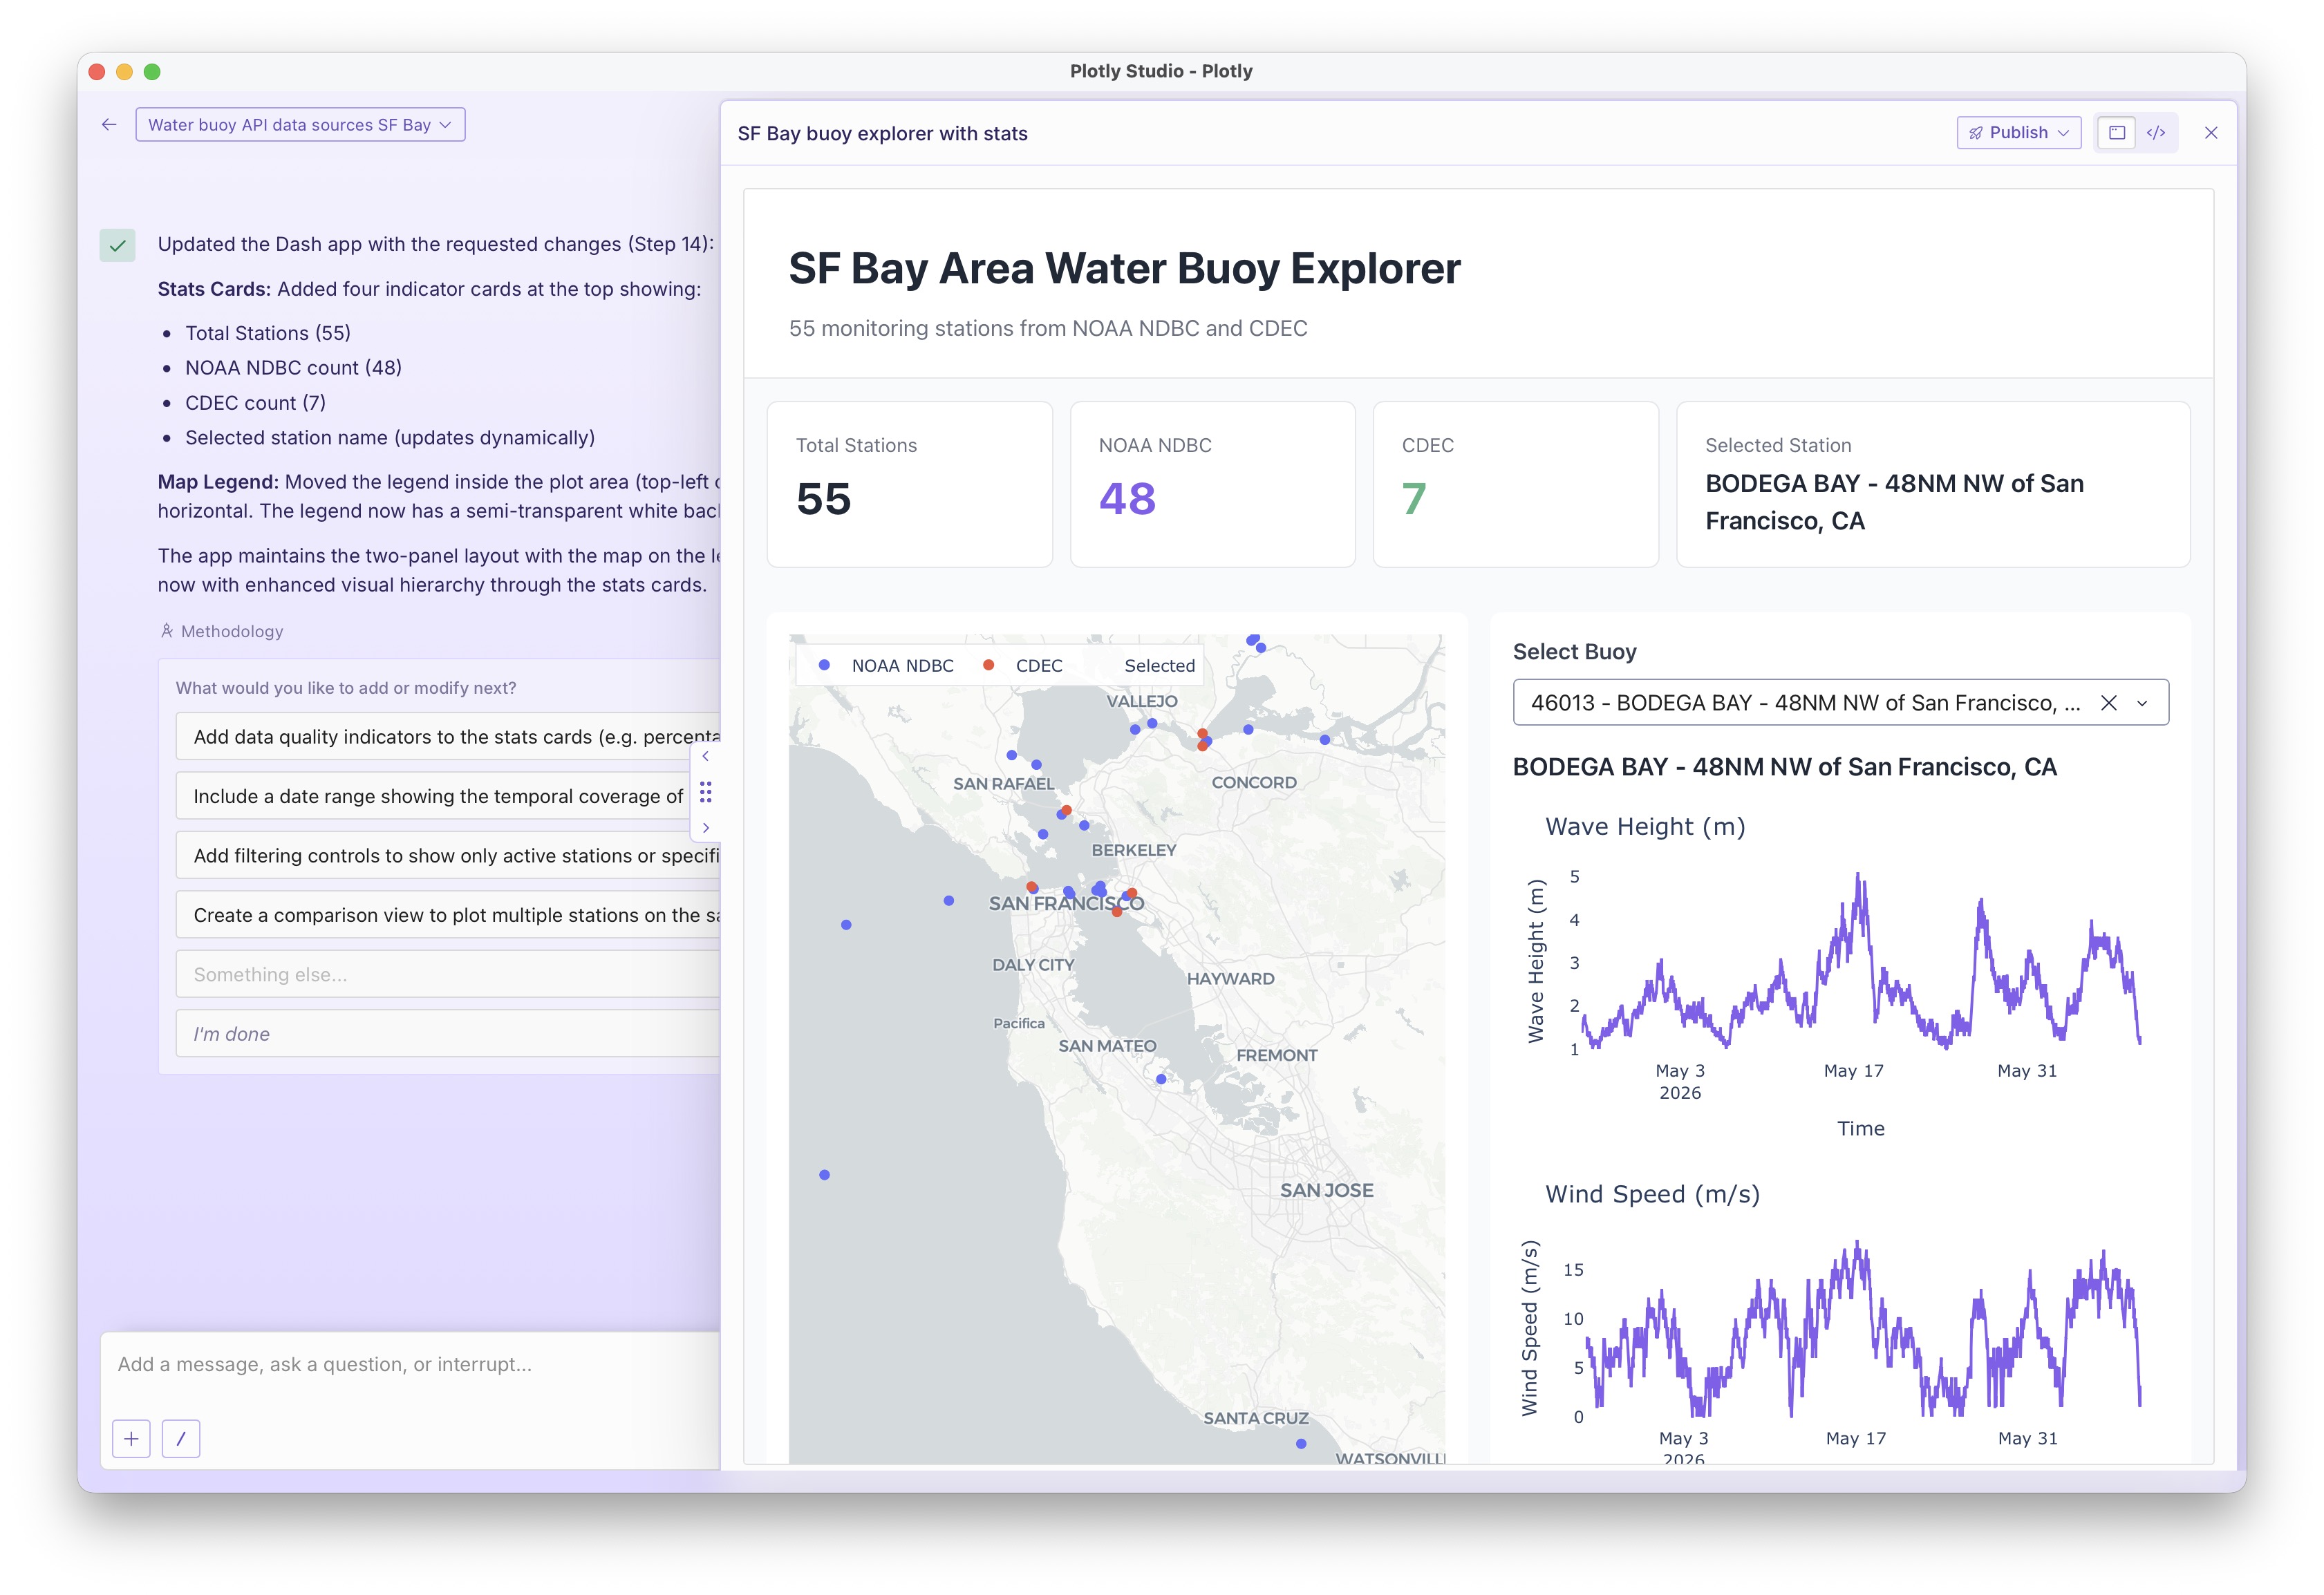Click the Total Stations (55) bullet
Image resolution: width=2324 pixels, height=1595 pixels.
coord(268,334)
